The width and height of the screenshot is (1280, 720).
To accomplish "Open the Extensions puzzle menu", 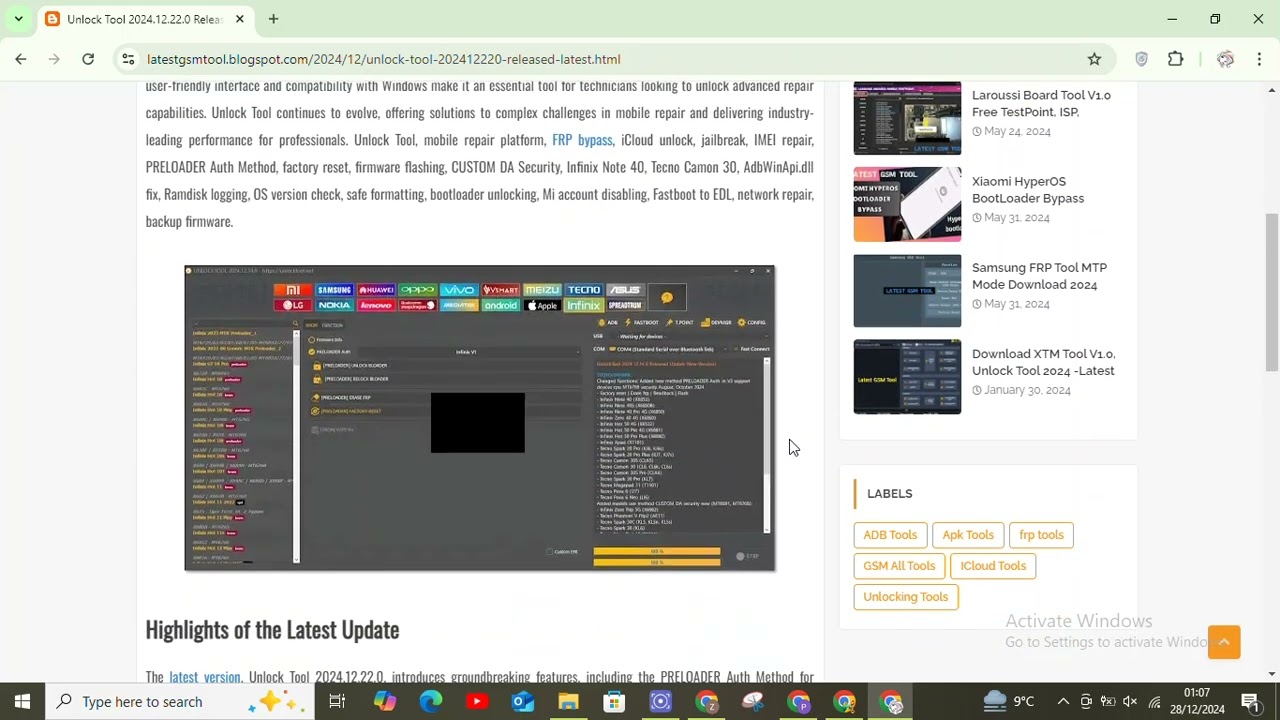I will pyautogui.click(x=1176, y=59).
